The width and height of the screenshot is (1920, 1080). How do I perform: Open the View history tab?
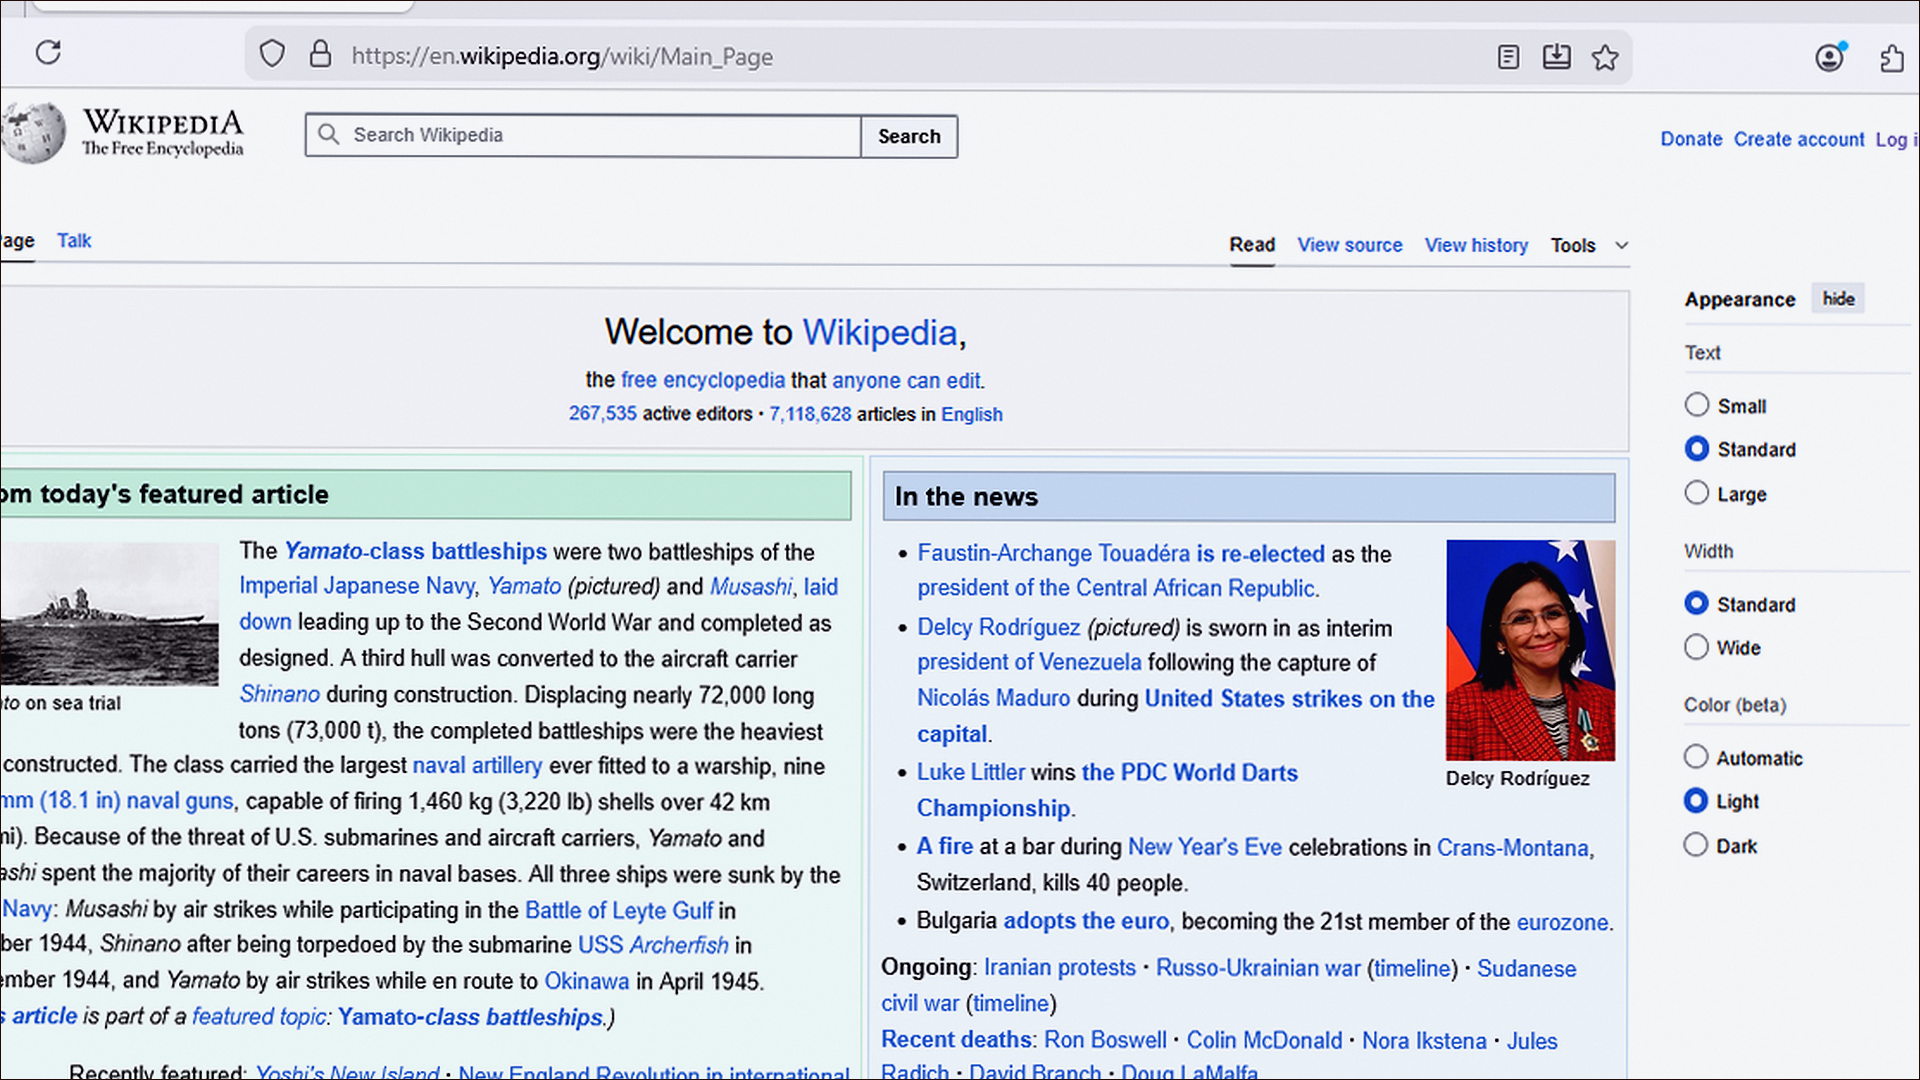1476,245
